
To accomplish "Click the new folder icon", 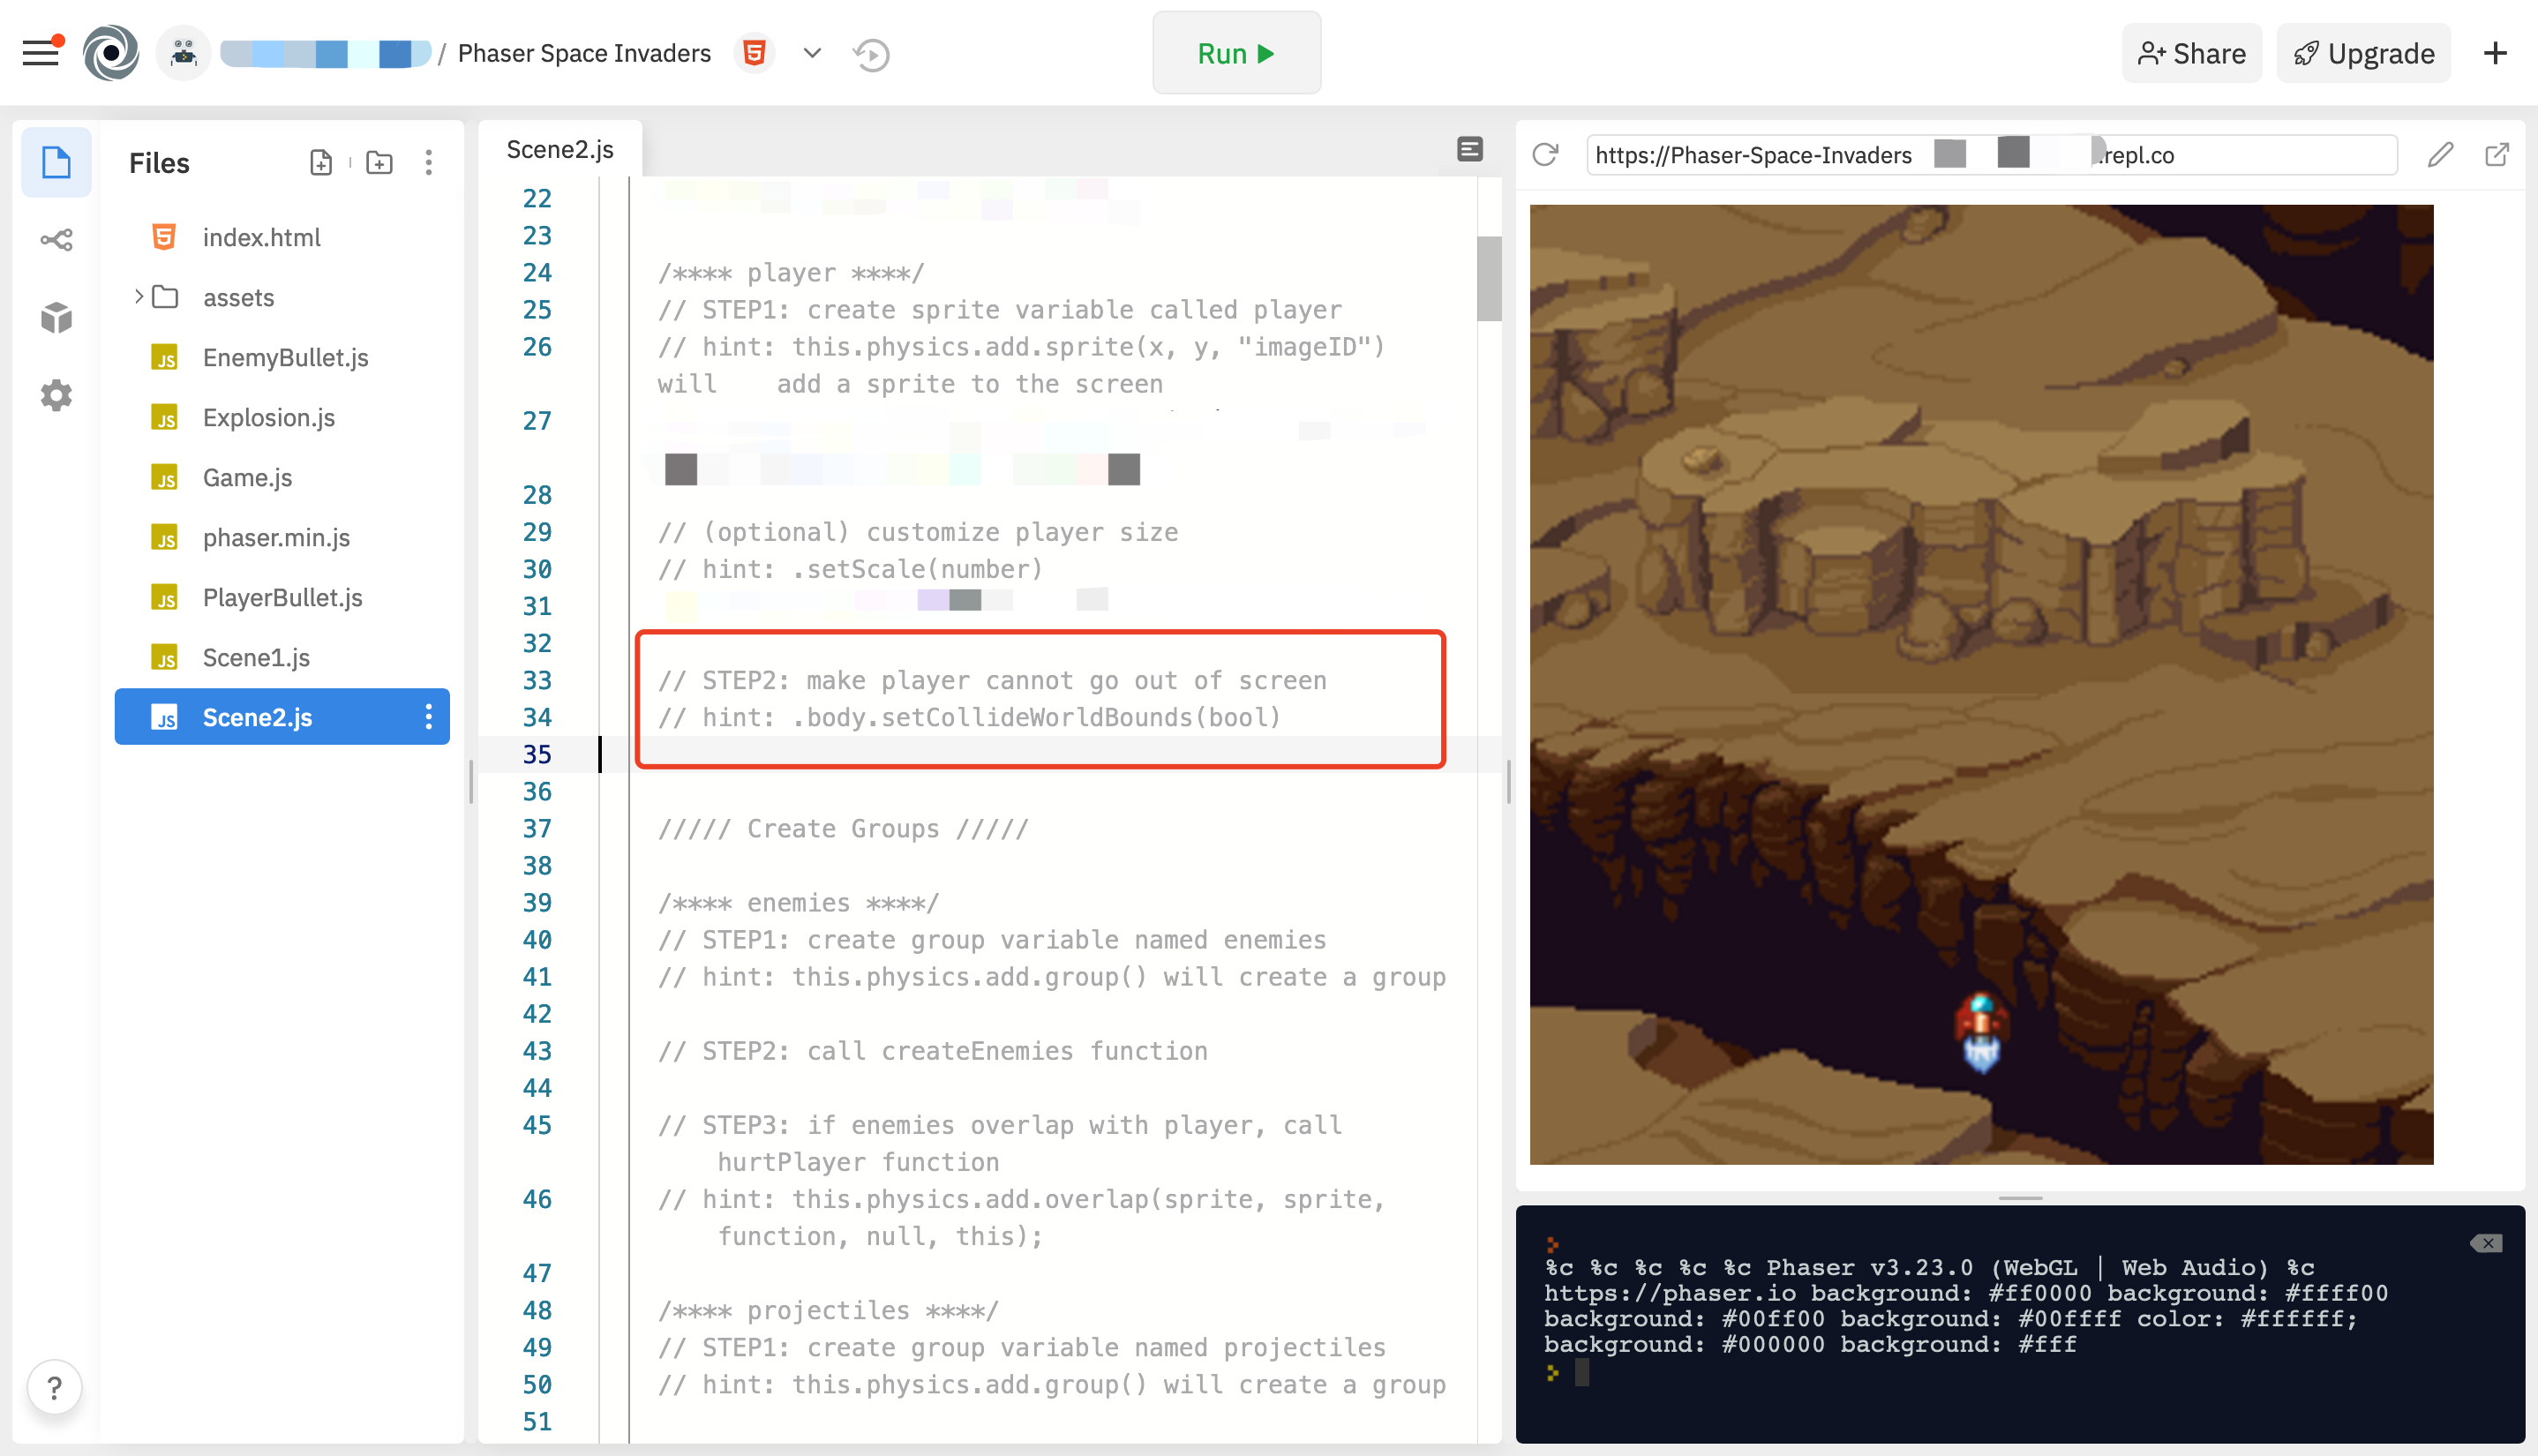I will coord(379,163).
